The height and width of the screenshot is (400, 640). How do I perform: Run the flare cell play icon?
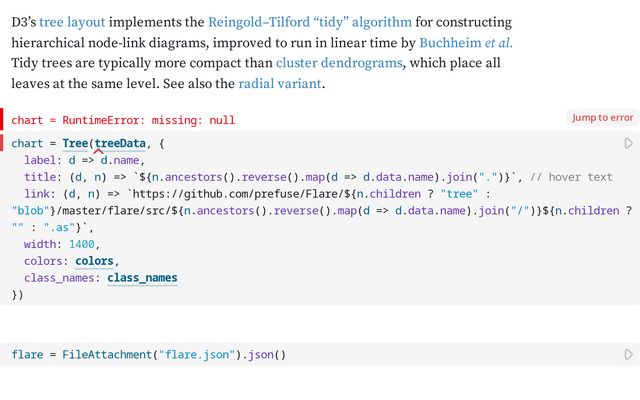[629, 354]
